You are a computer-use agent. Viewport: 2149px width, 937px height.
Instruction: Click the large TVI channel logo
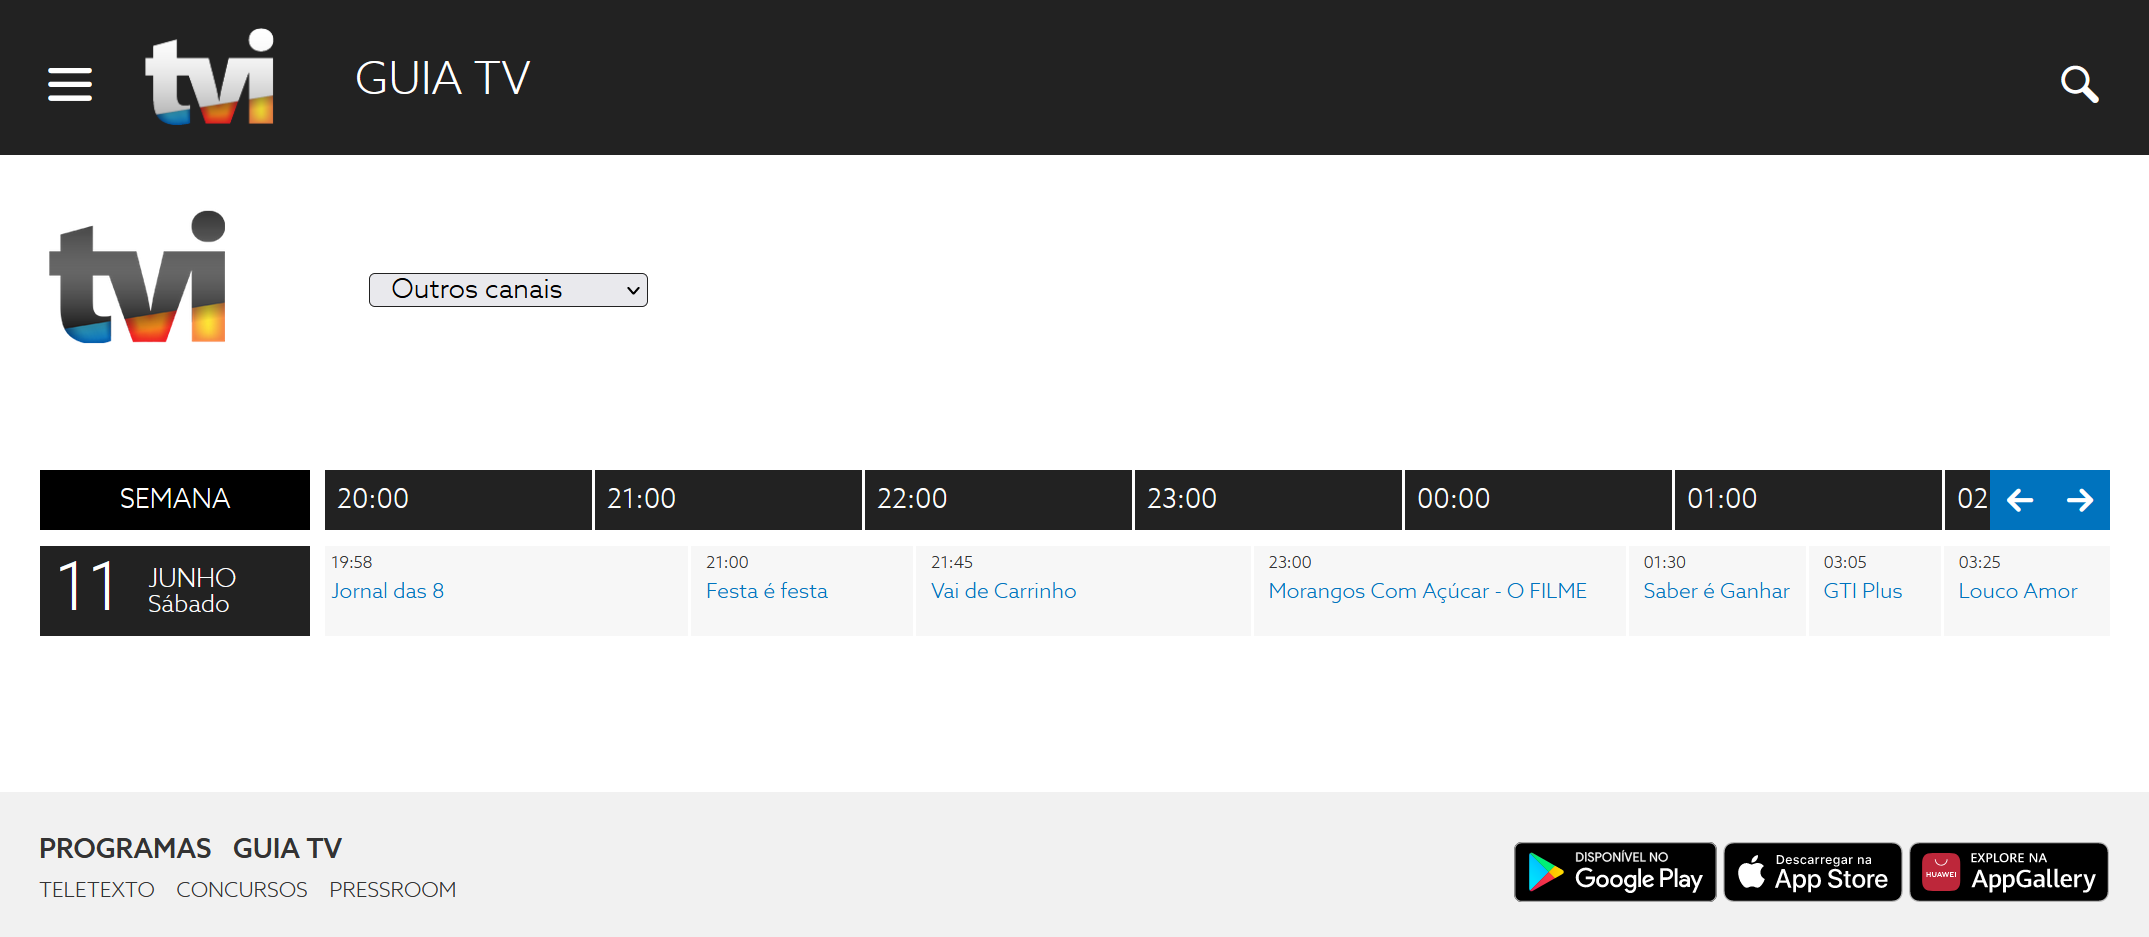coord(138,277)
